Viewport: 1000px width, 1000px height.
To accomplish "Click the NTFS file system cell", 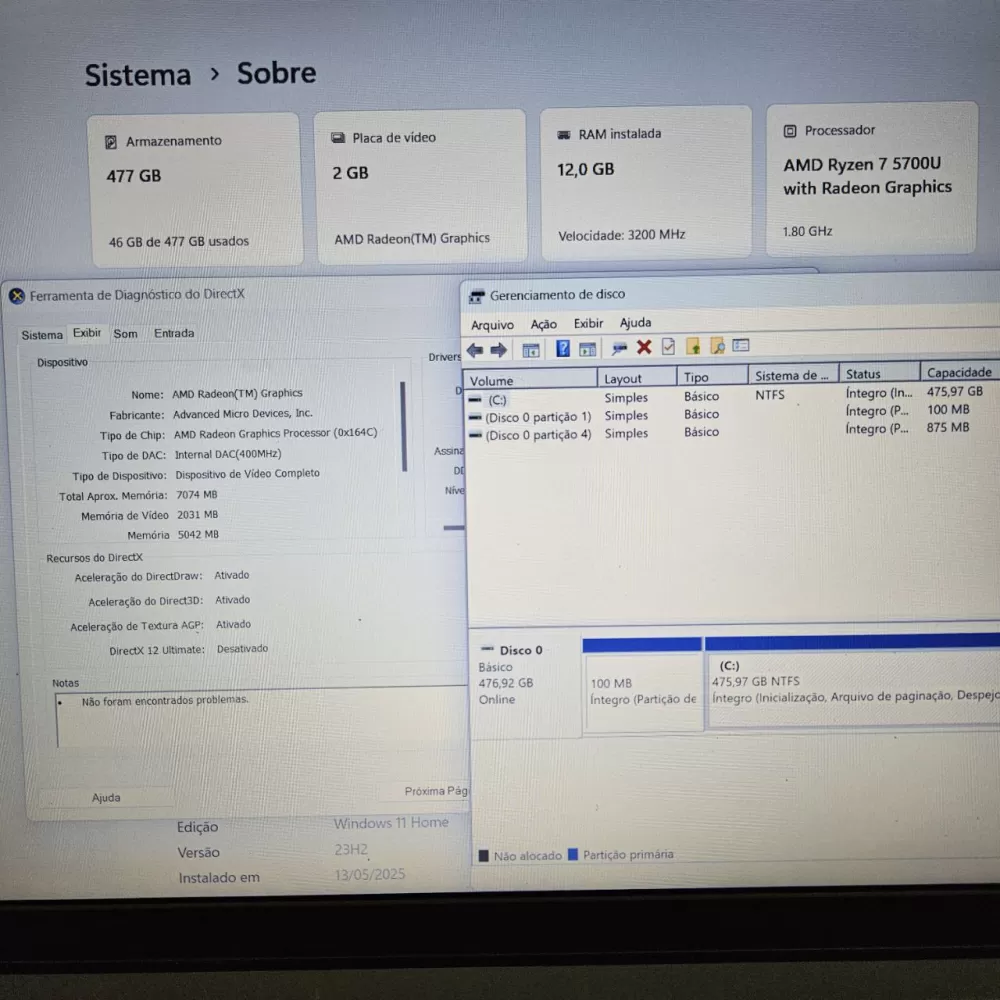I will [770, 395].
